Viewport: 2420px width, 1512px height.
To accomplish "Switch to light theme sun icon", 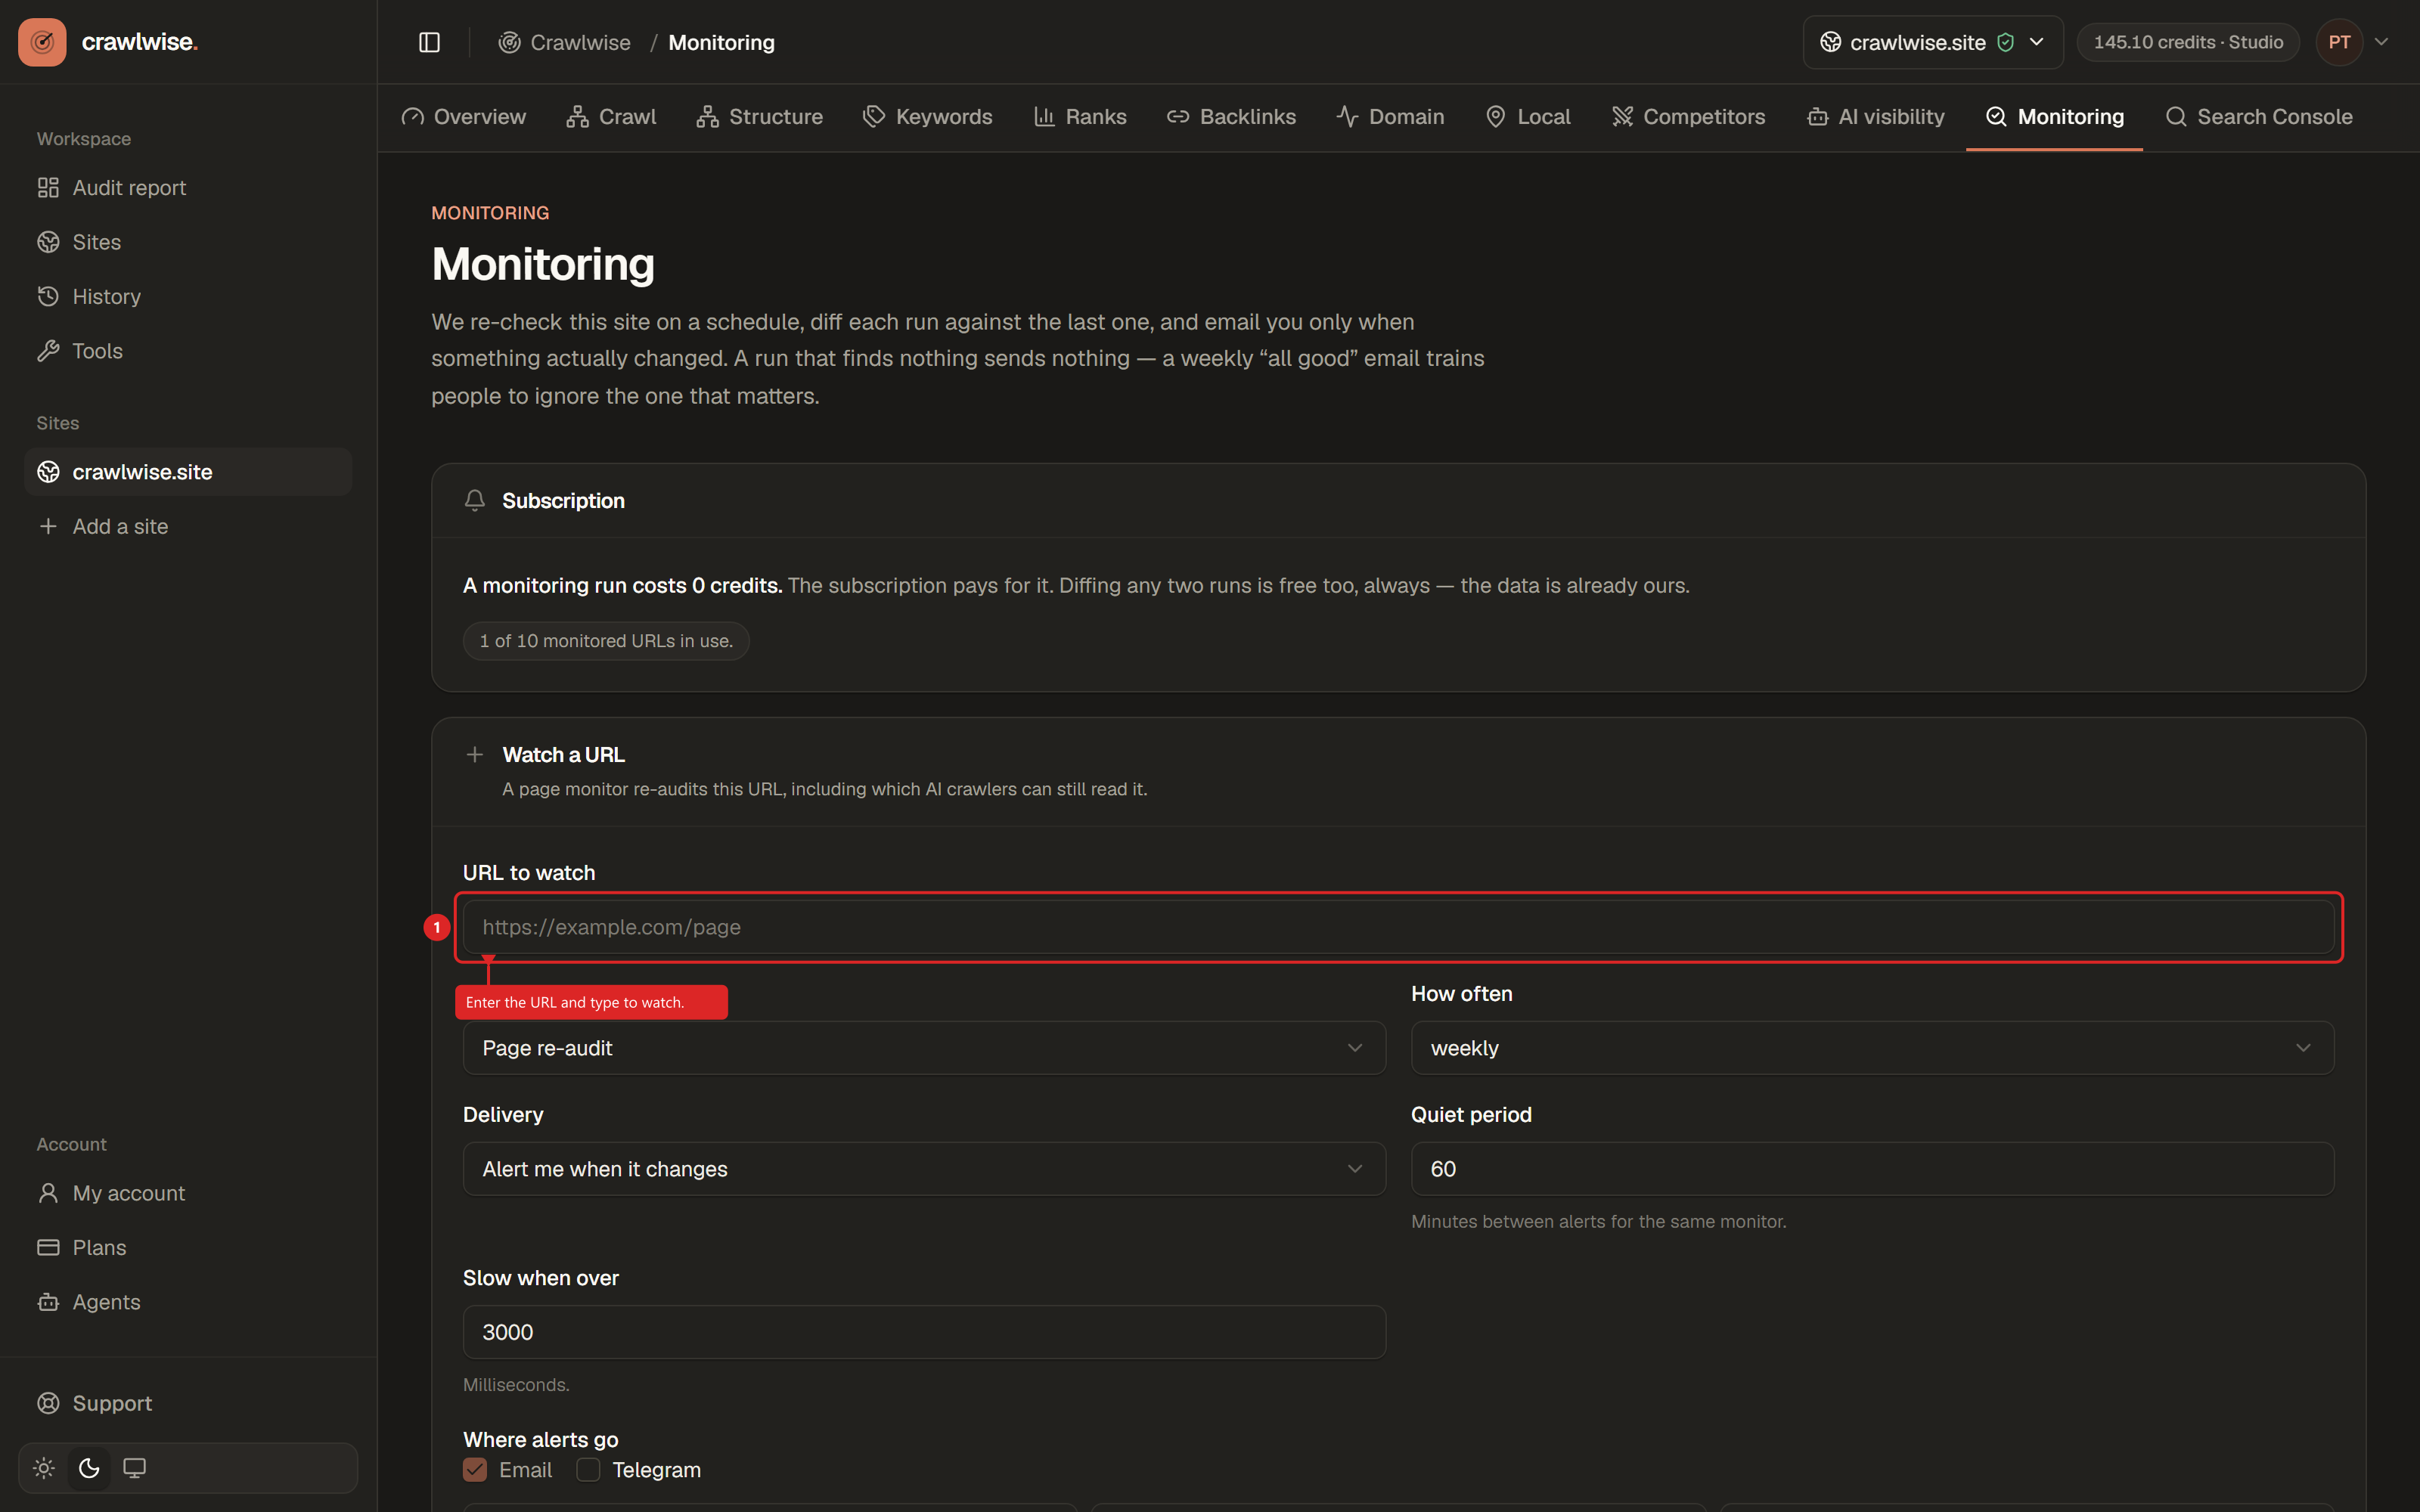I will click(x=44, y=1468).
